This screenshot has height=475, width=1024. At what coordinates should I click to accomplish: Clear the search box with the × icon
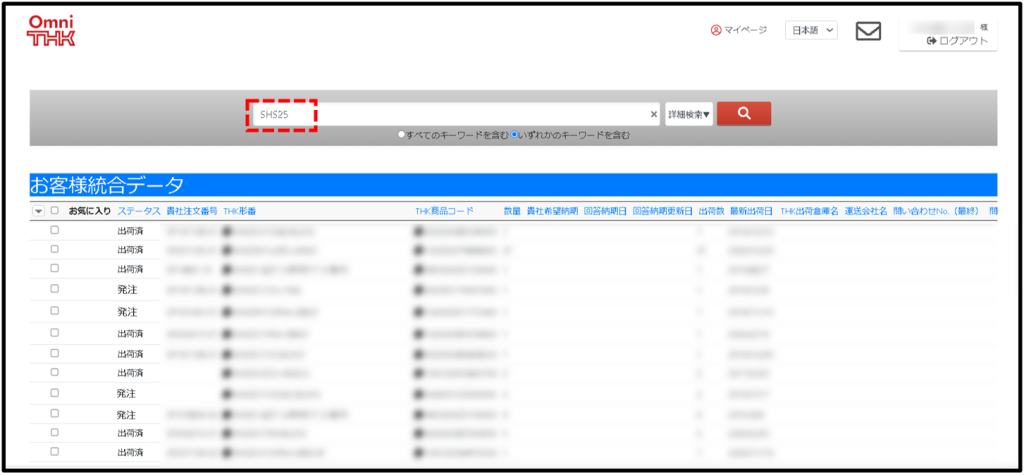click(654, 114)
